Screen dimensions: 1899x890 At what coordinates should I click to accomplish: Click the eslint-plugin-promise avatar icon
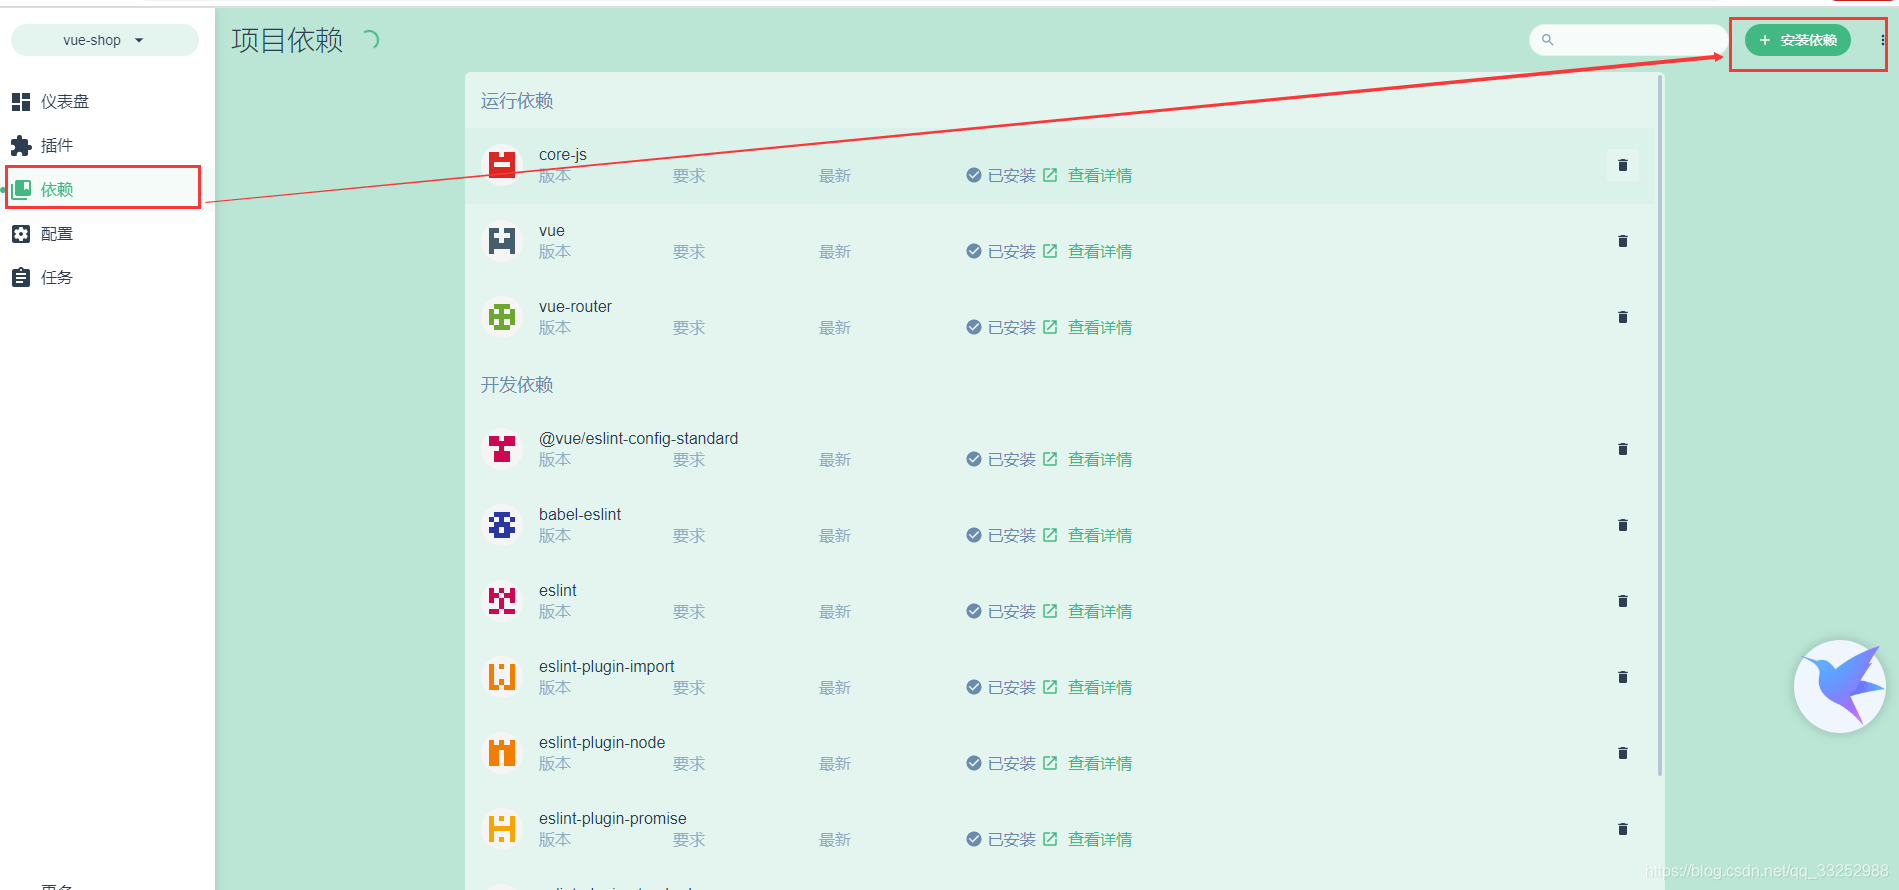click(502, 829)
